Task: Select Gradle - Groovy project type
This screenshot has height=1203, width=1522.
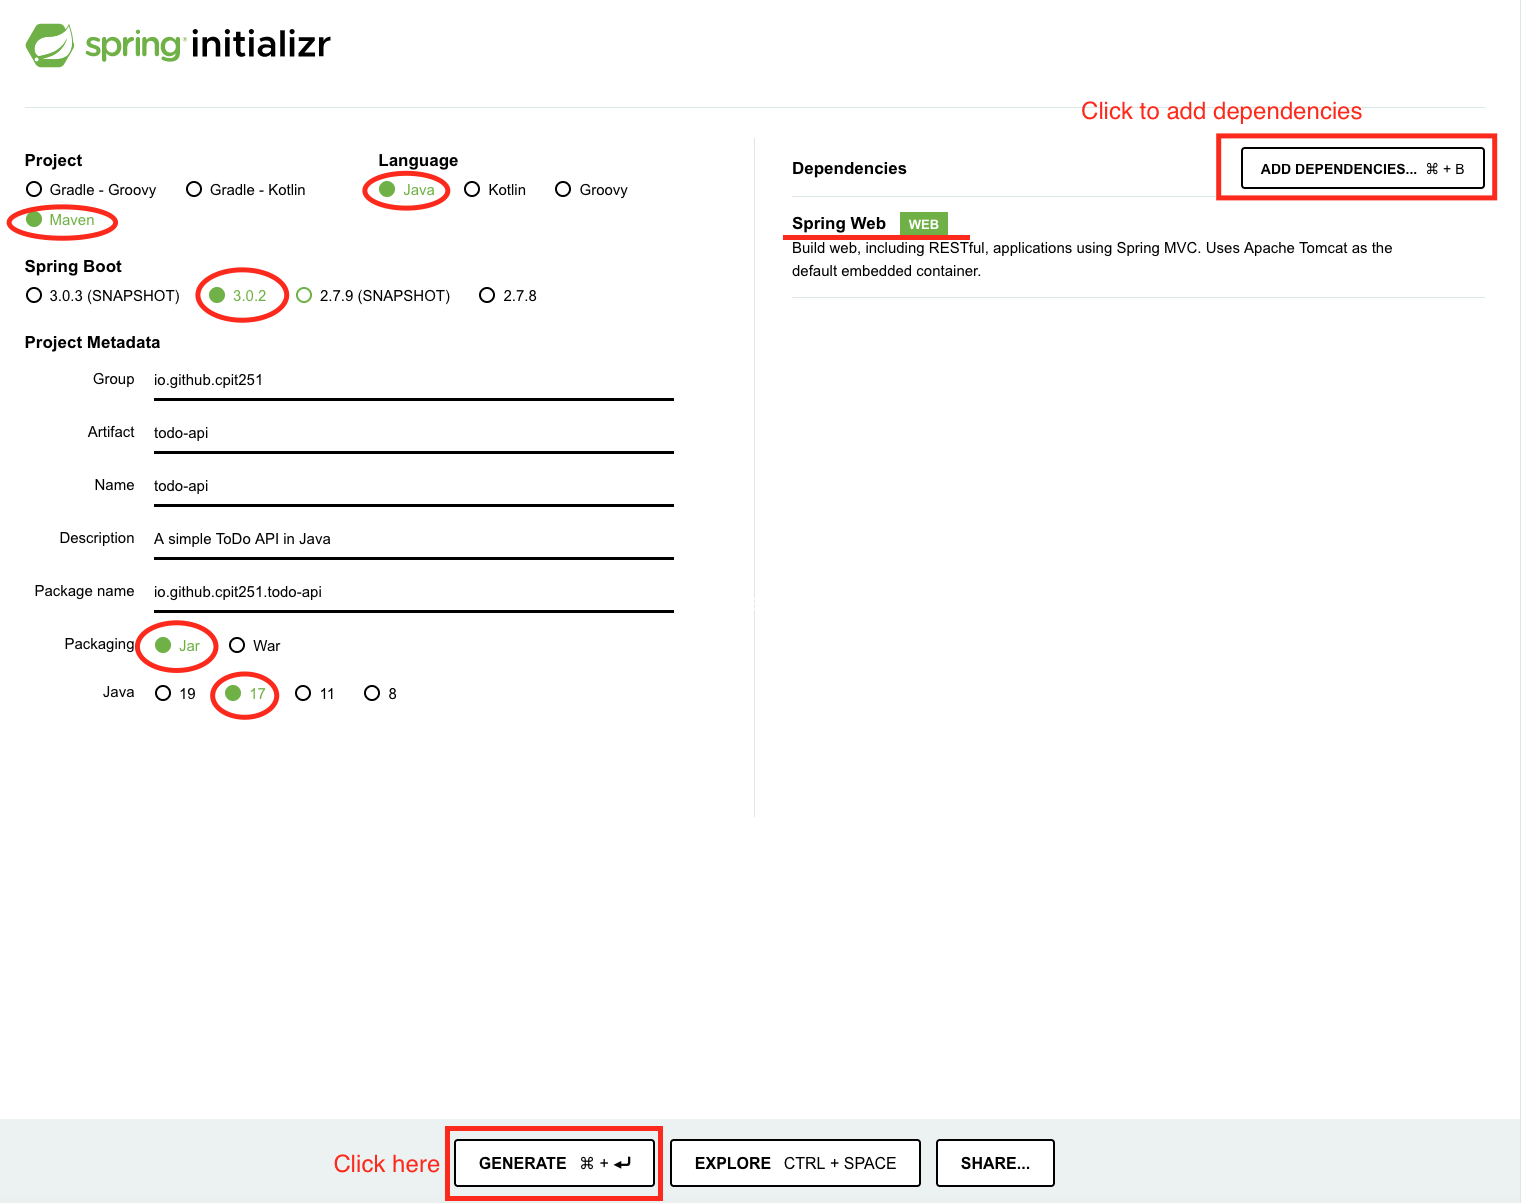Action: point(91,190)
